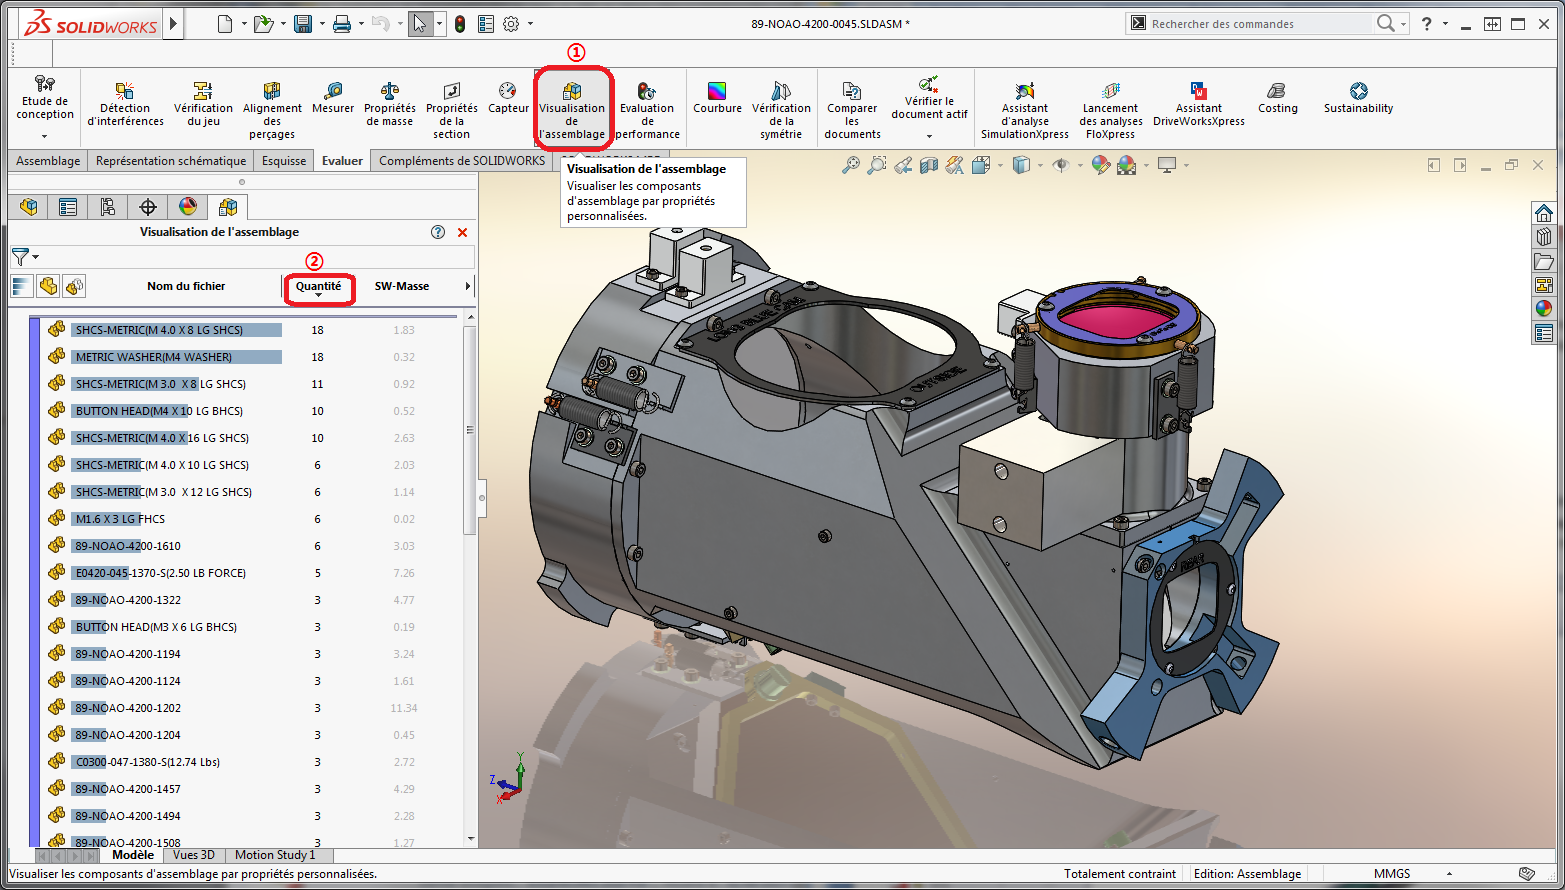Open ConfigurationManager tab icon
Image resolution: width=1565 pixels, height=890 pixels.
108,207
